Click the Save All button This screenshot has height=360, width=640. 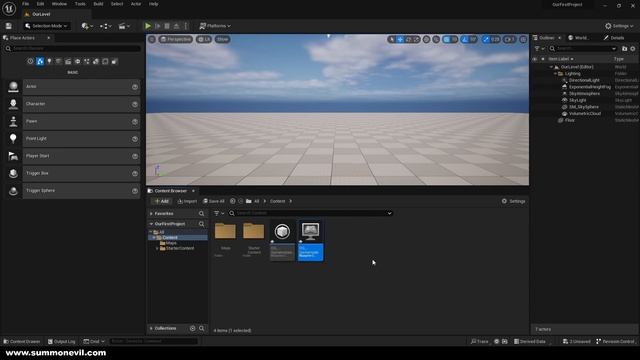[214, 201]
